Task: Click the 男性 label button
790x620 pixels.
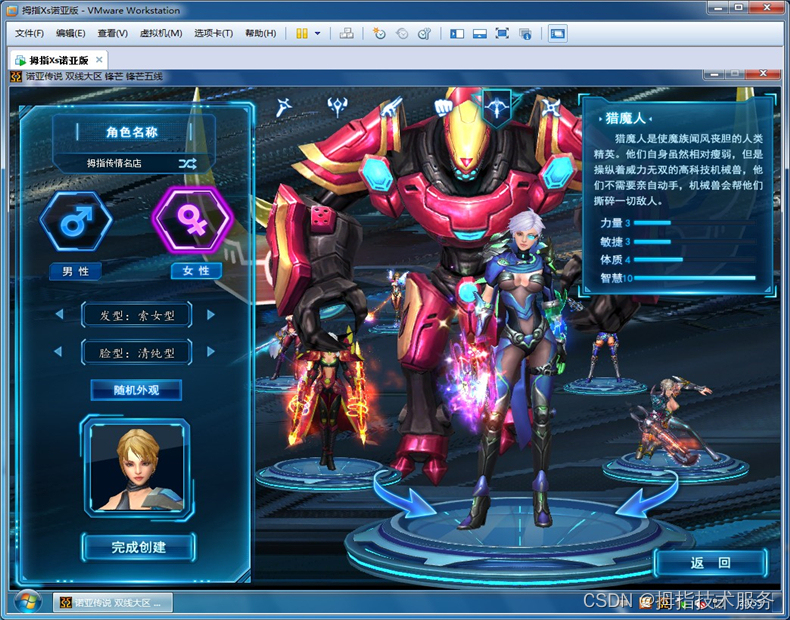Action: point(76,271)
